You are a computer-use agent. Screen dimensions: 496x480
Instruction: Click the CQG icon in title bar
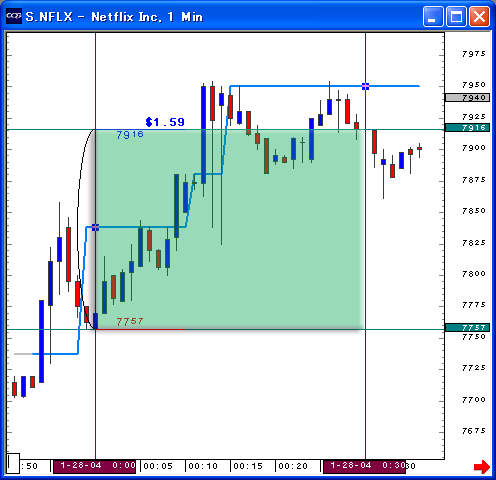click(x=14, y=16)
